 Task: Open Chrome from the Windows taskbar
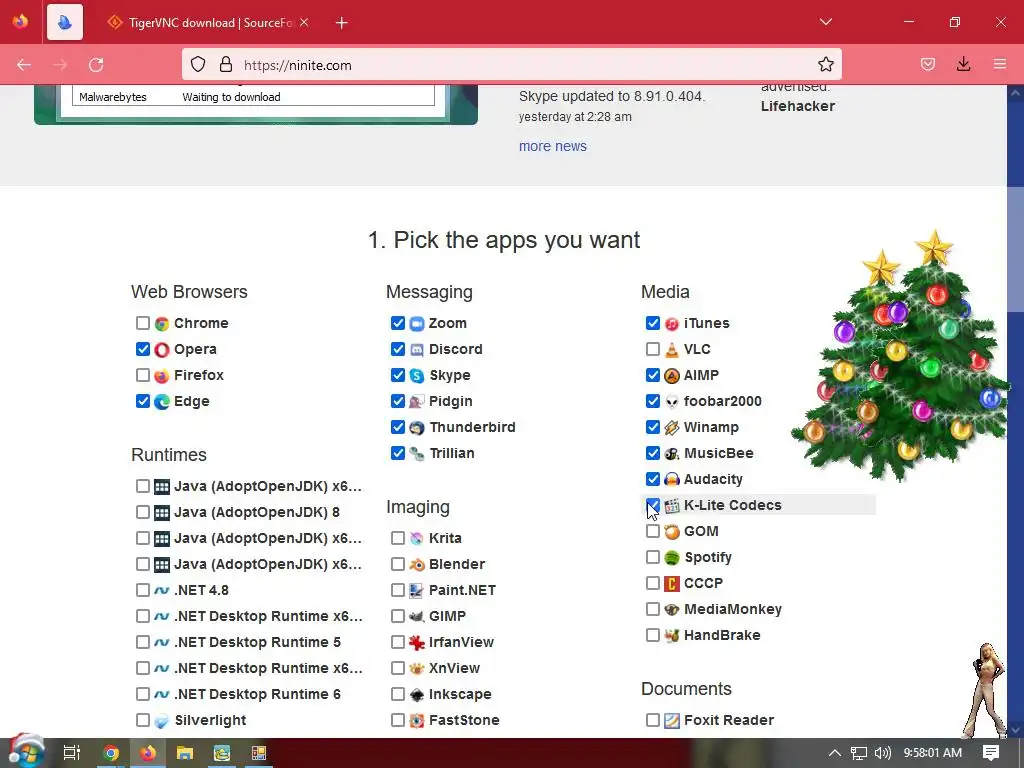click(111, 753)
